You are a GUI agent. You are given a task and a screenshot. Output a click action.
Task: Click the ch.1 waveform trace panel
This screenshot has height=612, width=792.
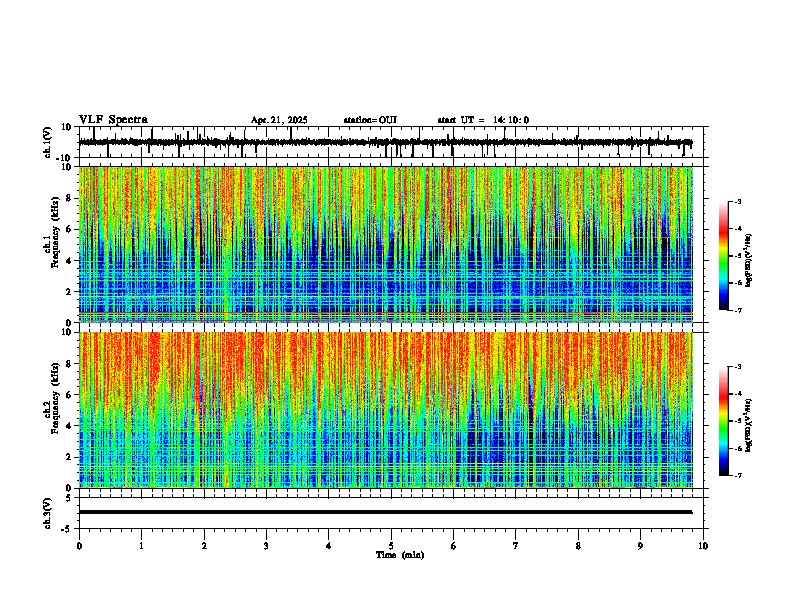393,142
